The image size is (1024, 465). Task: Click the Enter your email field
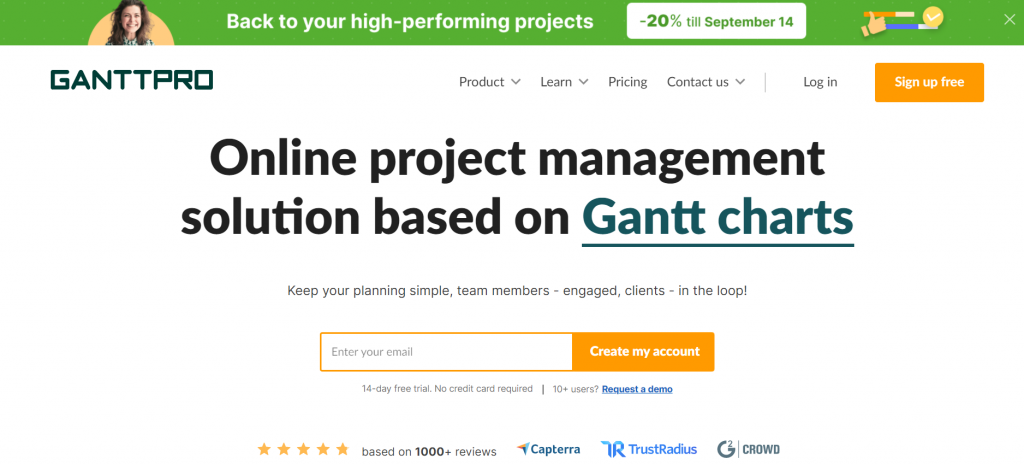click(x=447, y=352)
